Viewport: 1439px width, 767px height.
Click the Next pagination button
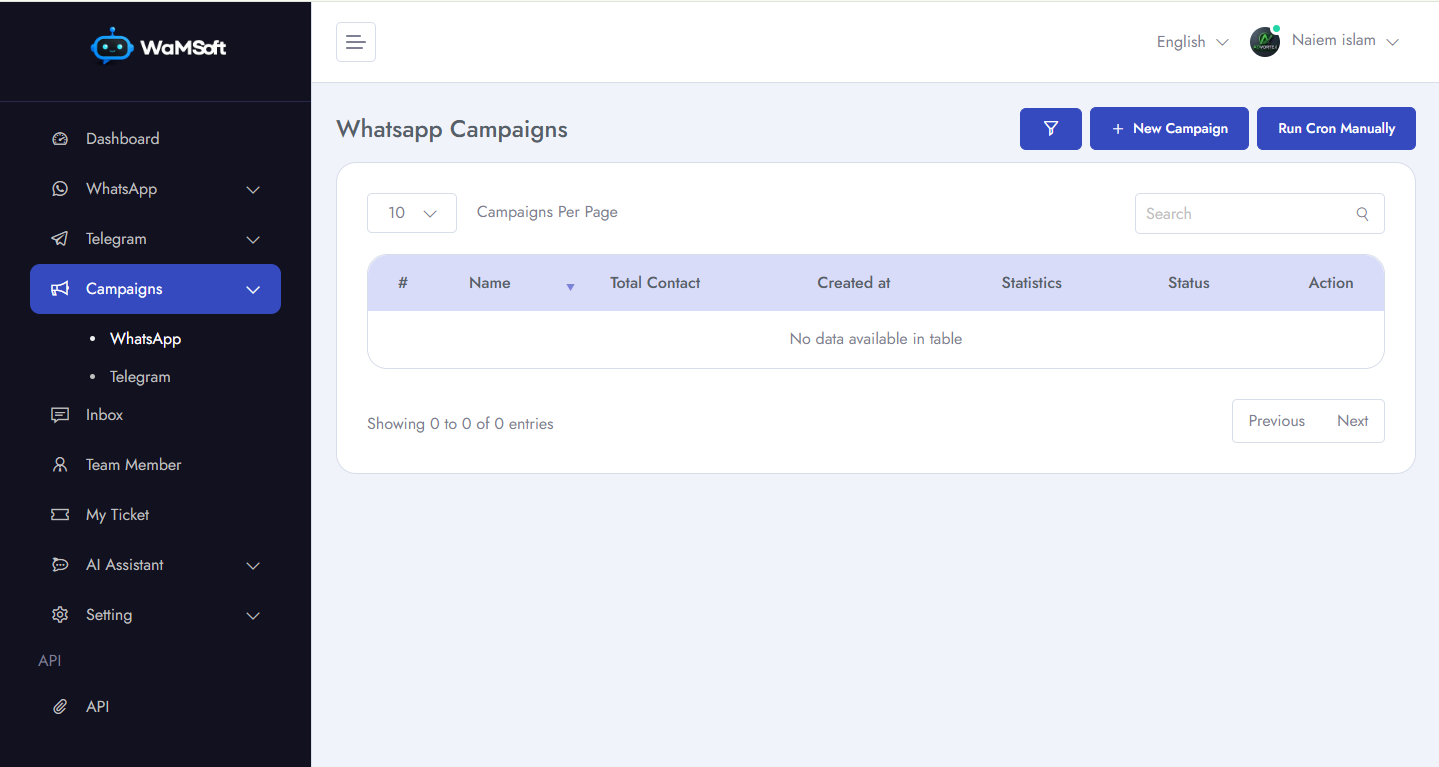pos(1352,421)
